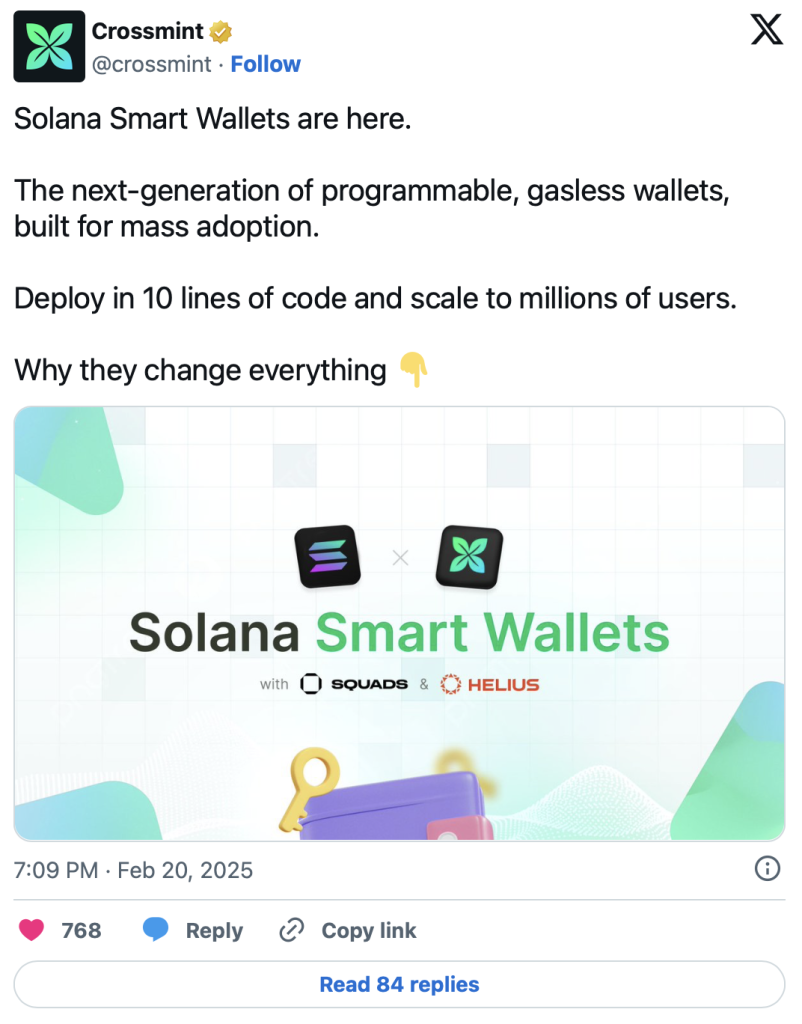Click the Copy link text

click(x=368, y=930)
